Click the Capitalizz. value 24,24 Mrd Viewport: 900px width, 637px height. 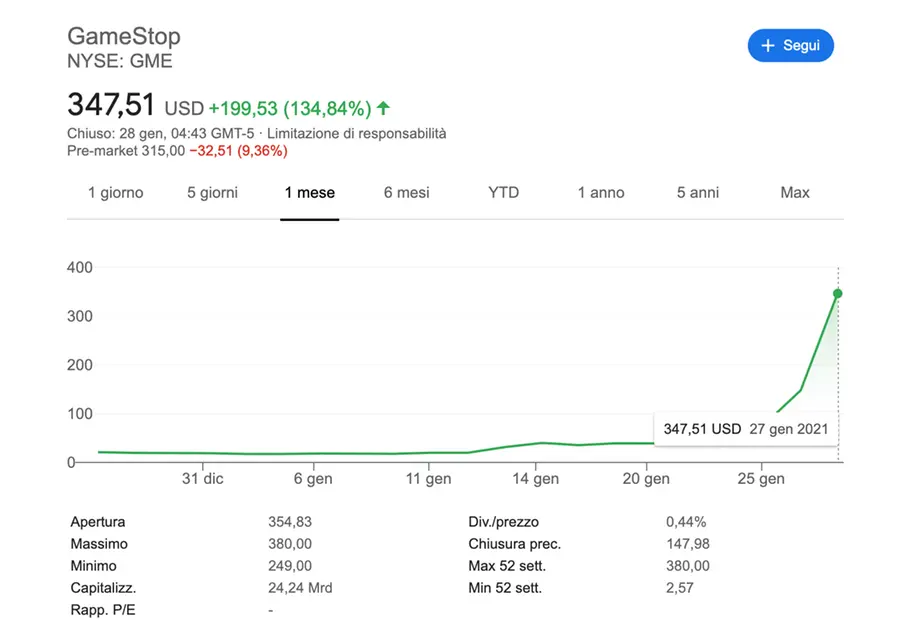tap(300, 588)
